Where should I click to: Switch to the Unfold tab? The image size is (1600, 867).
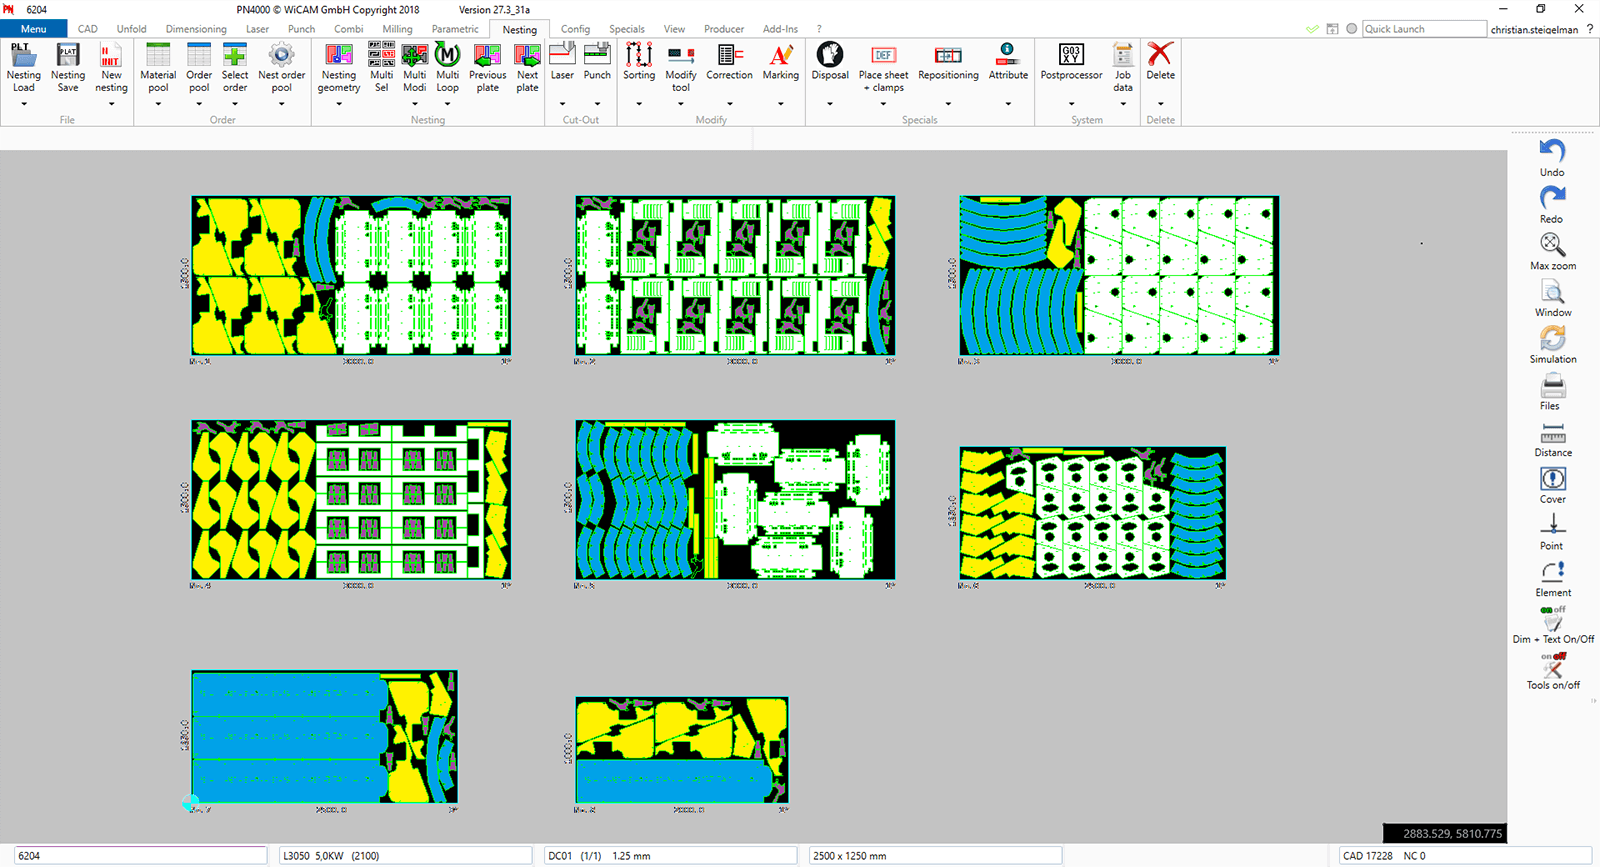[x=131, y=29]
